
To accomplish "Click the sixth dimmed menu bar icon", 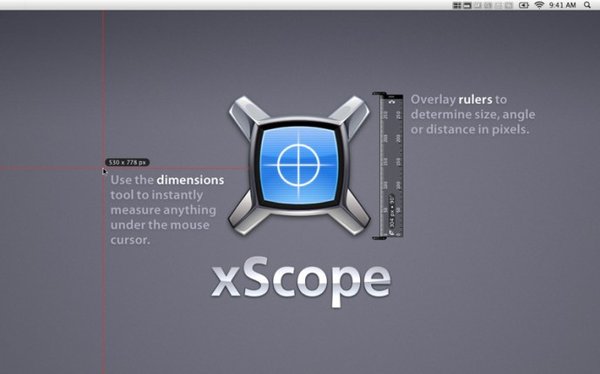I will (509, 5).
